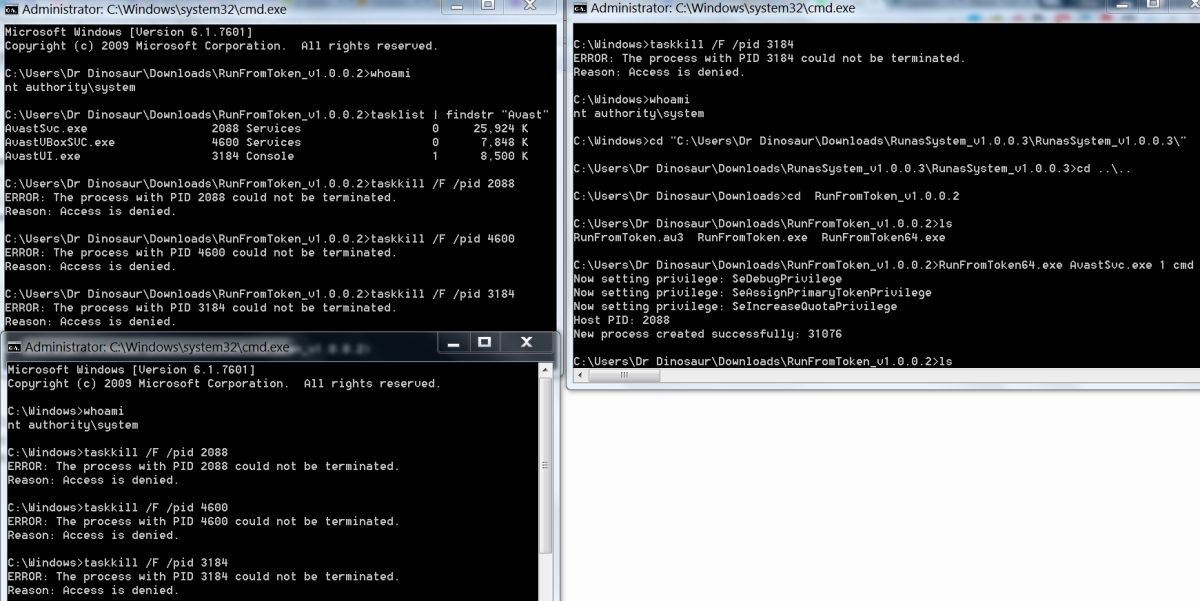The image size is (1200, 601).
Task: Click "taskkill /F /pid 2088" in the top-left window
Action: [x=443, y=184]
